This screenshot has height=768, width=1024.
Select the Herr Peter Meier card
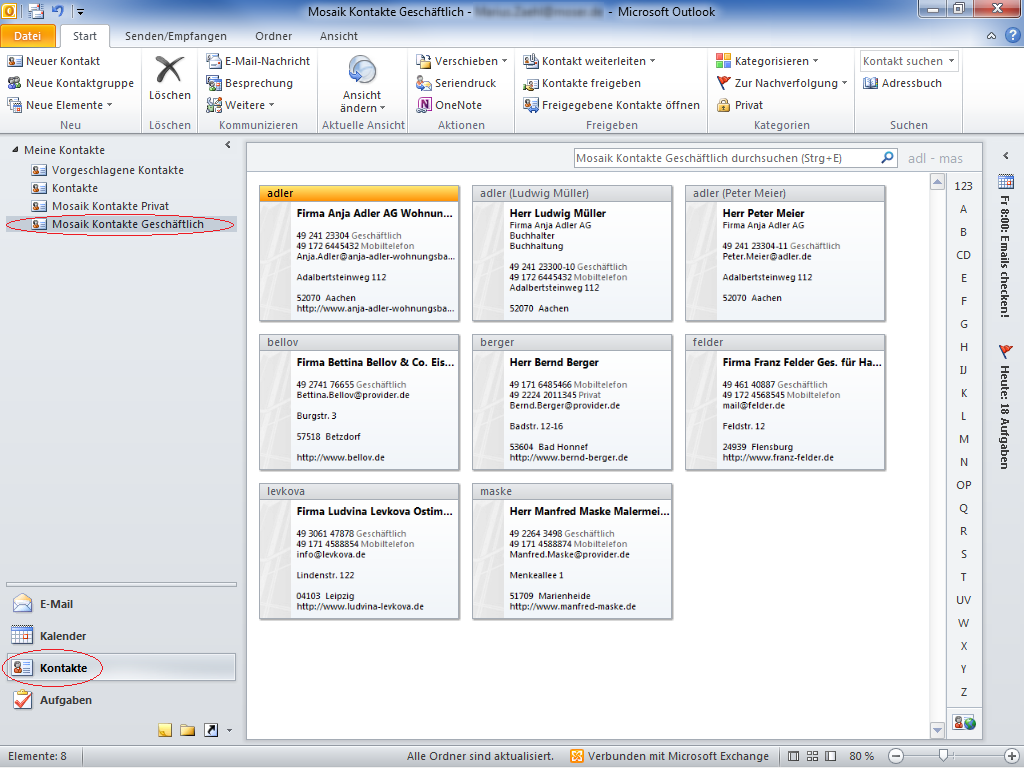point(785,253)
